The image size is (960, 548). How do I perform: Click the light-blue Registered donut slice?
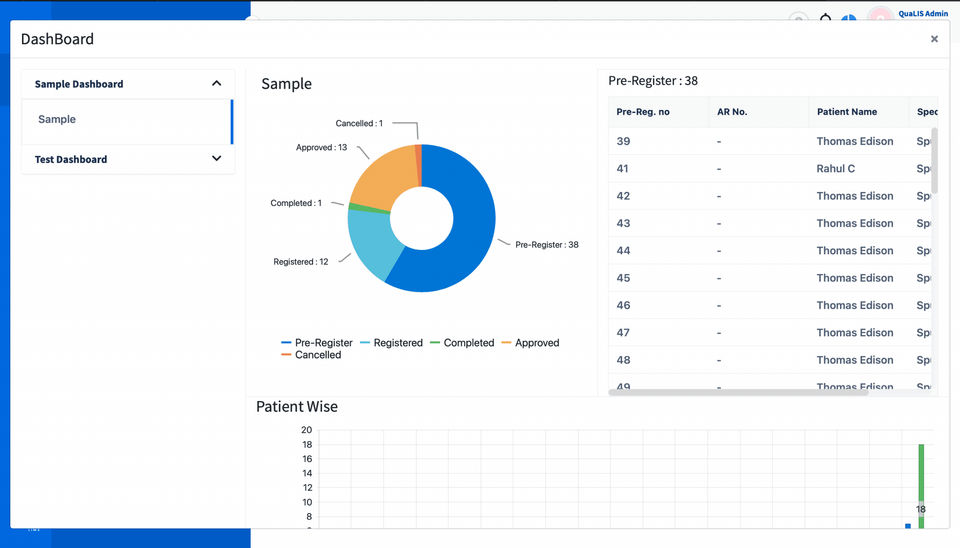372,242
